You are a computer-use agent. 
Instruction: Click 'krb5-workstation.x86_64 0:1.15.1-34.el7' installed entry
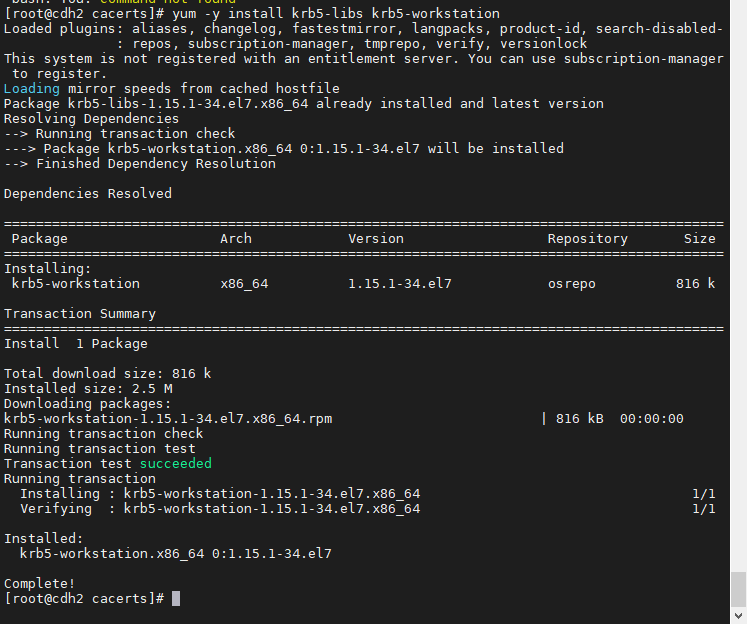coord(176,554)
